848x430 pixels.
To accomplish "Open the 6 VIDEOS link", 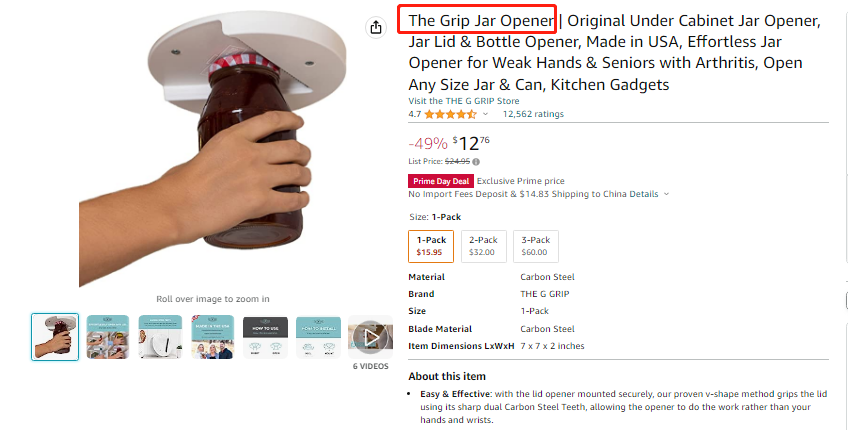I will point(370,366).
